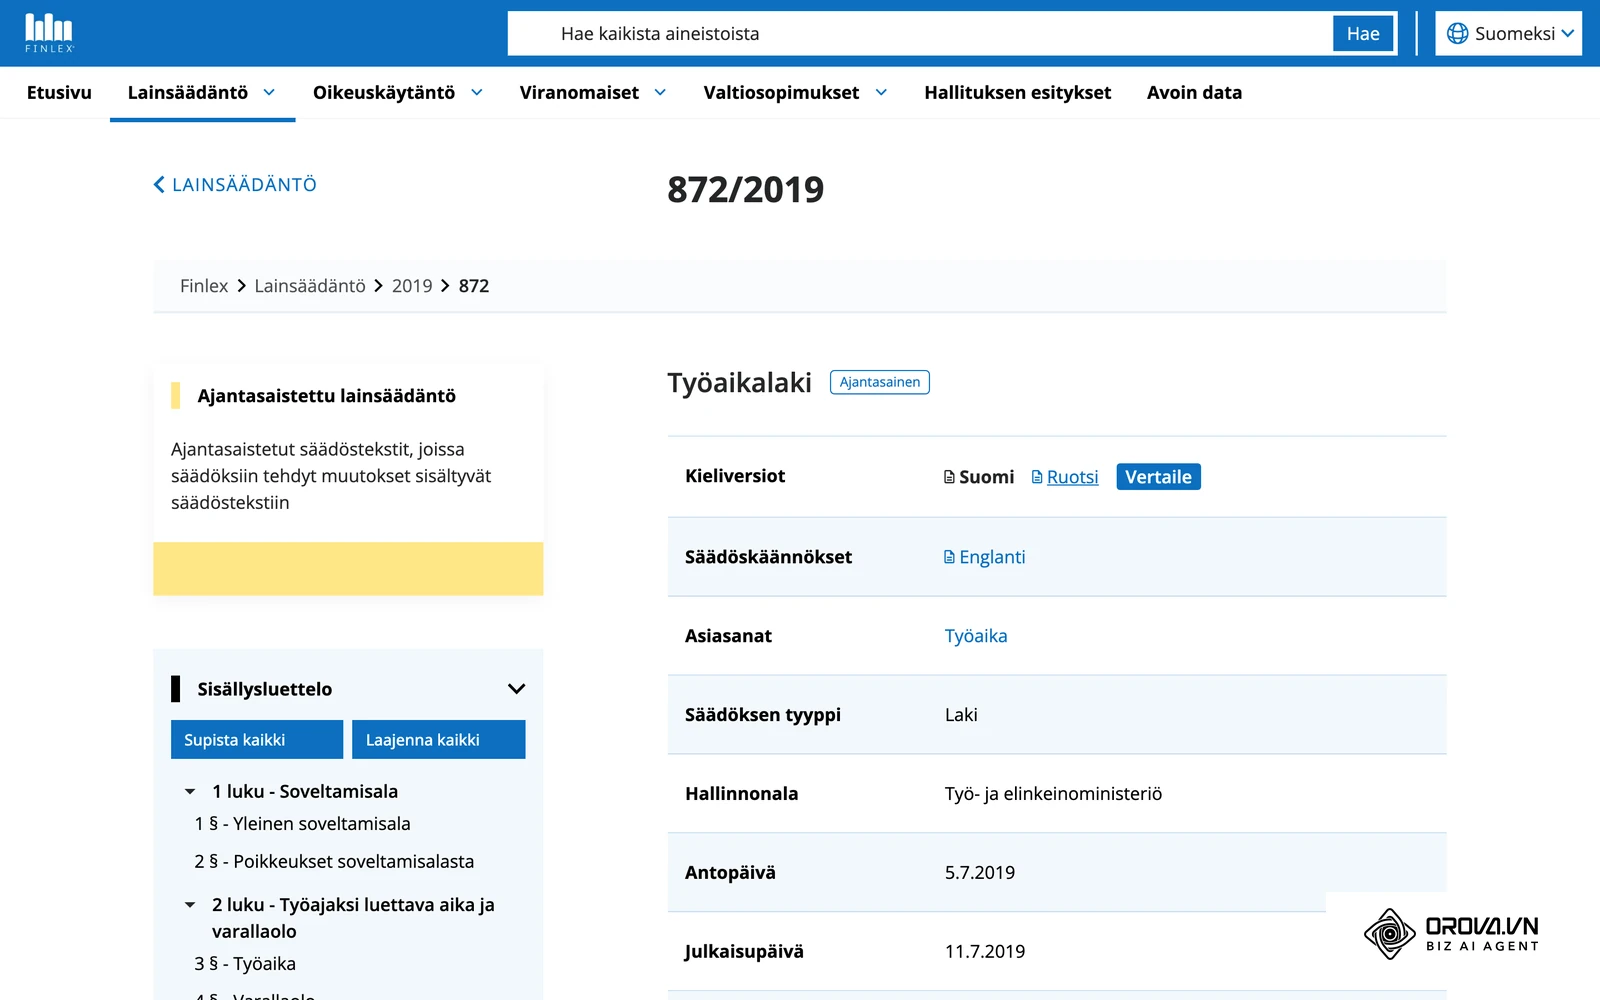Click Laajenna kaikki button
1600x1000 pixels.
pos(439,740)
